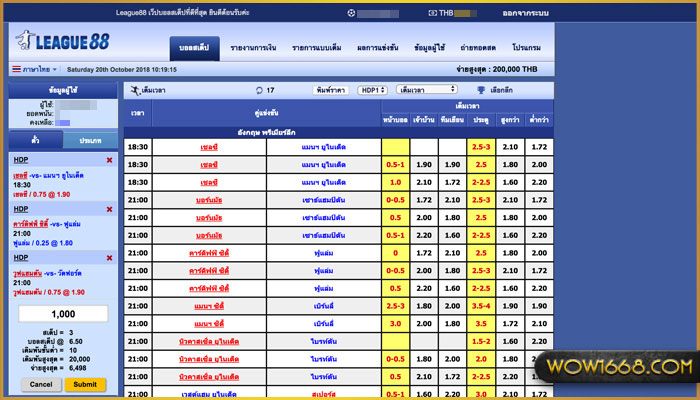
Task: Remove the third HDP bet from slip
Action: [x=109, y=257]
